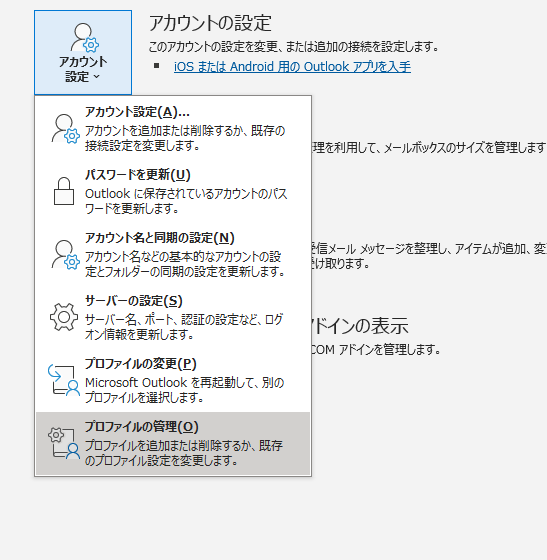The image size is (547, 560).
Task: Click the アドインの表示 heading behind menu
Action: pyautogui.click(x=359, y=326)
